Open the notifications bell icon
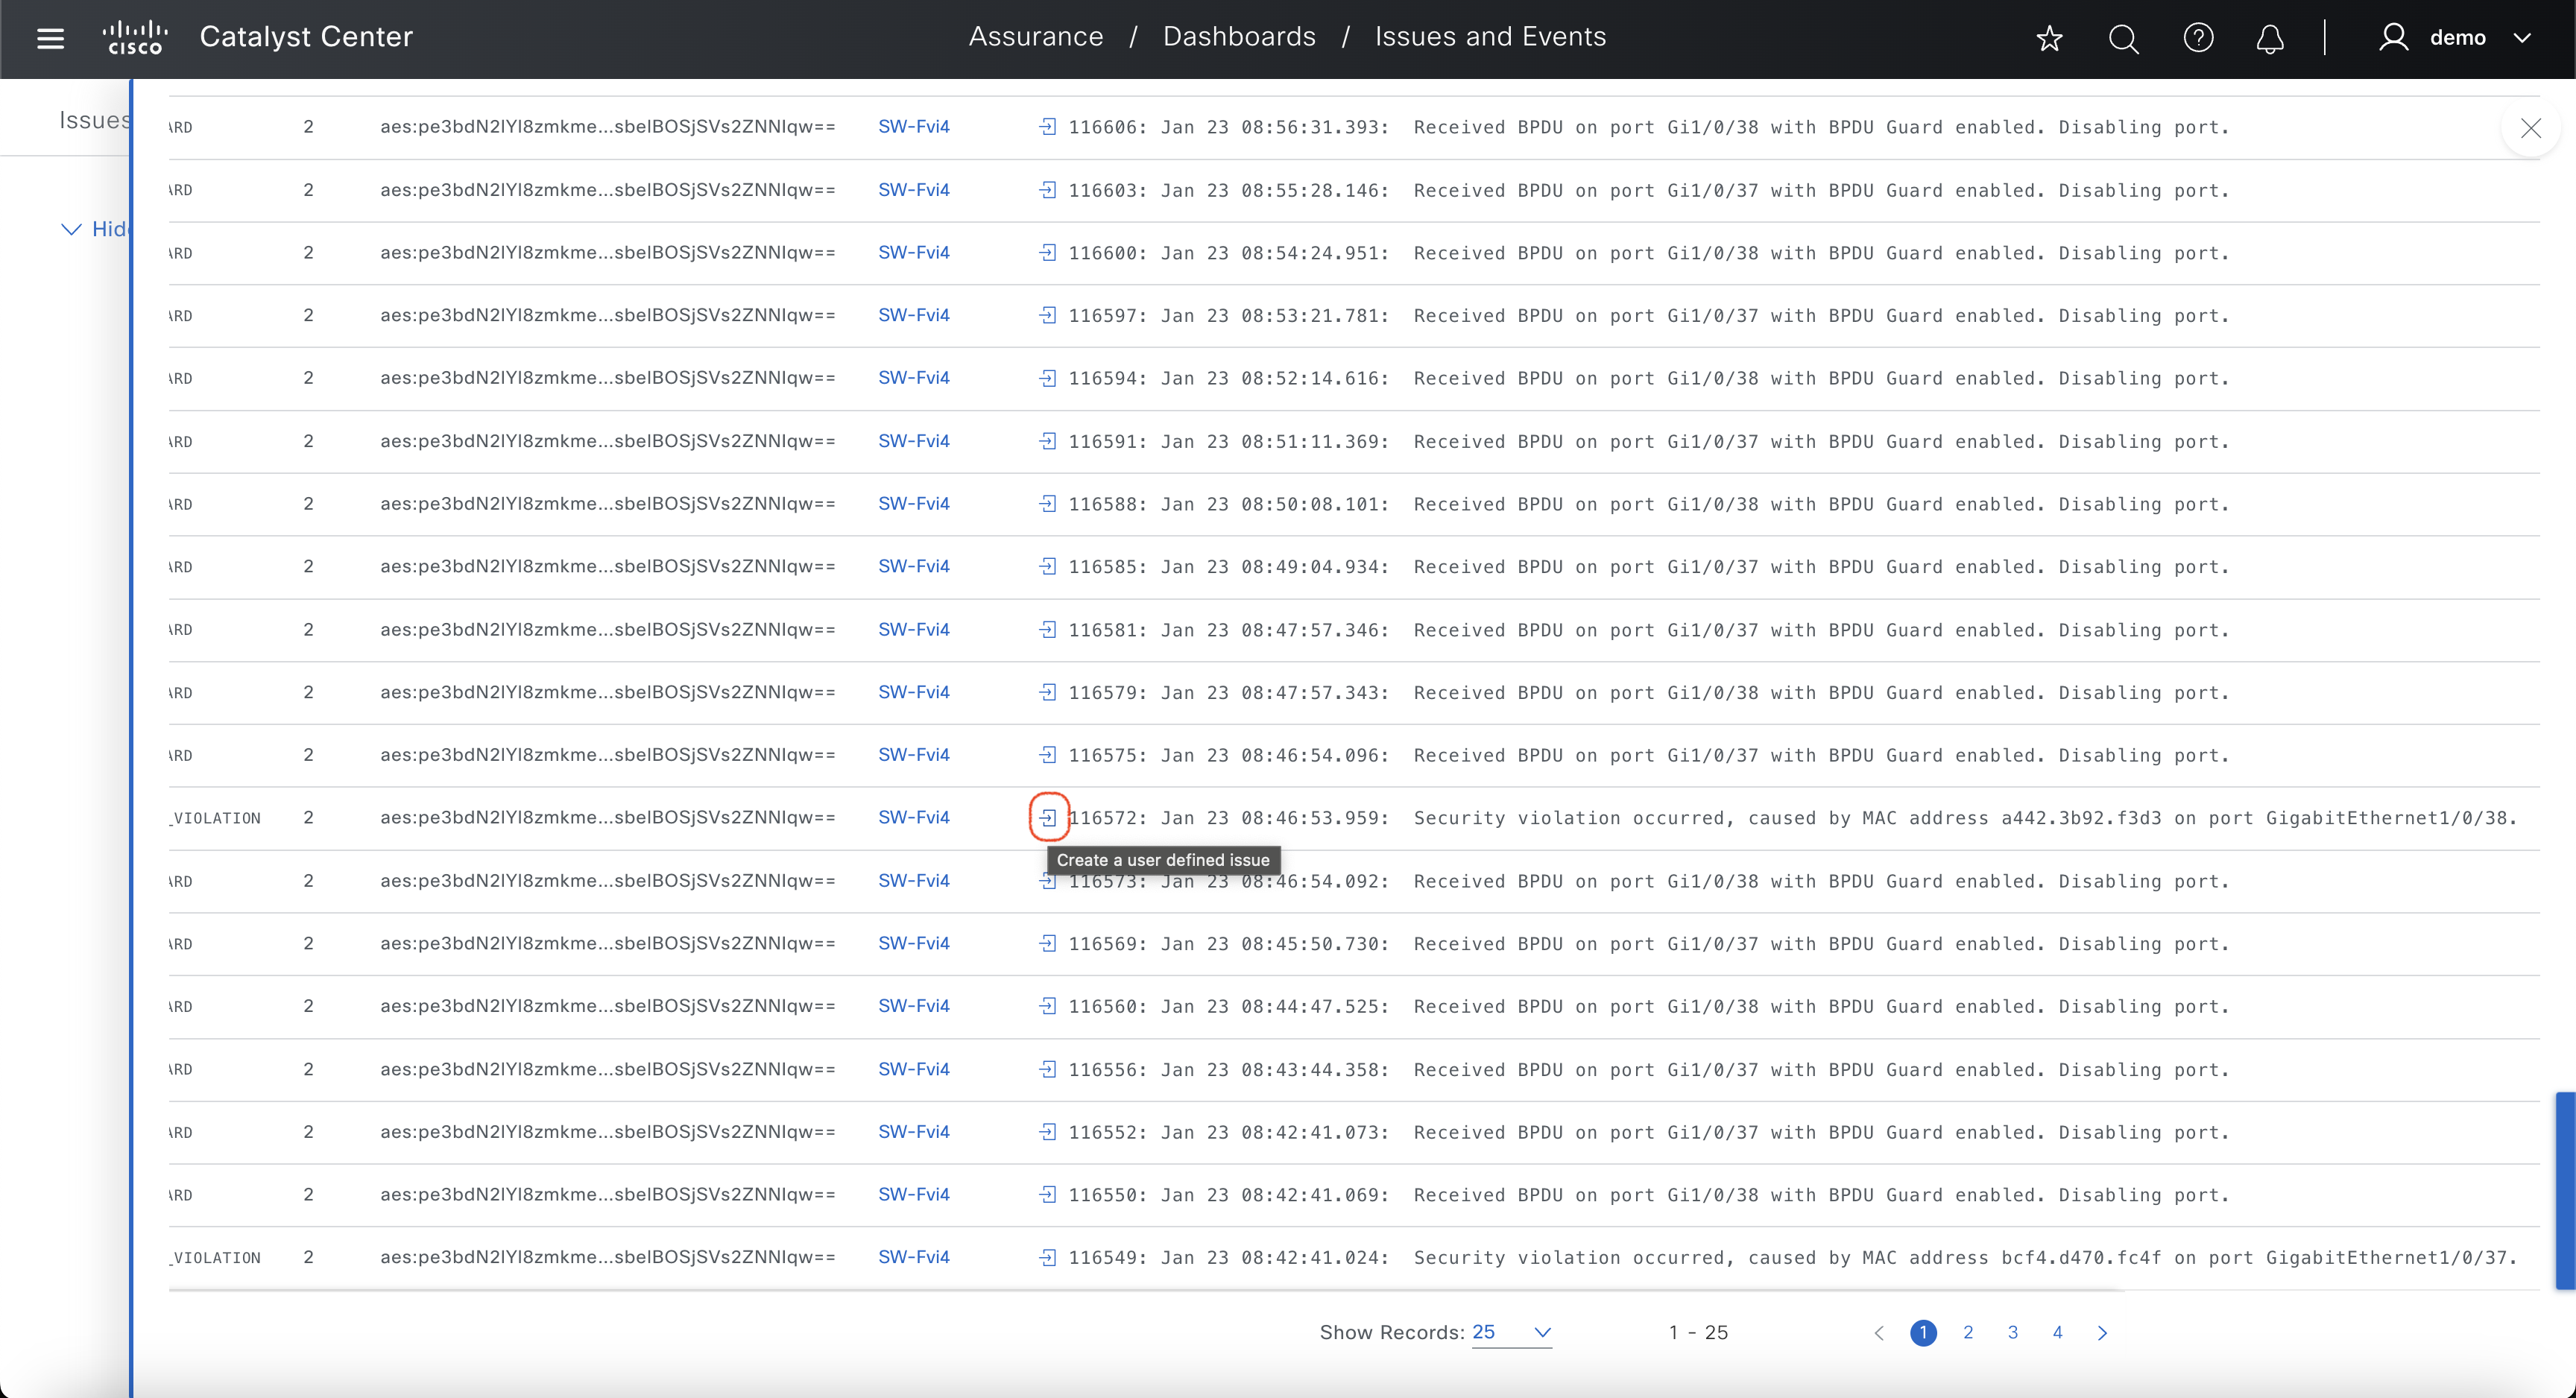This screenshot has width=2576, height=1398. 2270,38
